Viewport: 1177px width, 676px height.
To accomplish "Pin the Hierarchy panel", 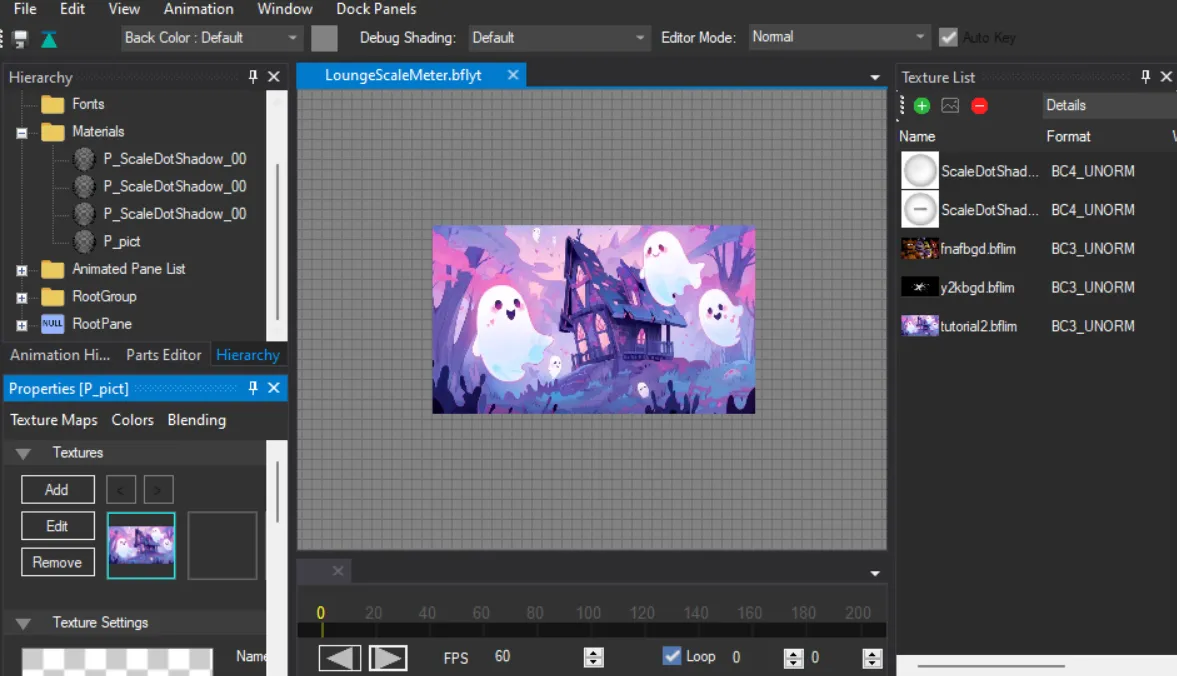I will click(253, 77).
